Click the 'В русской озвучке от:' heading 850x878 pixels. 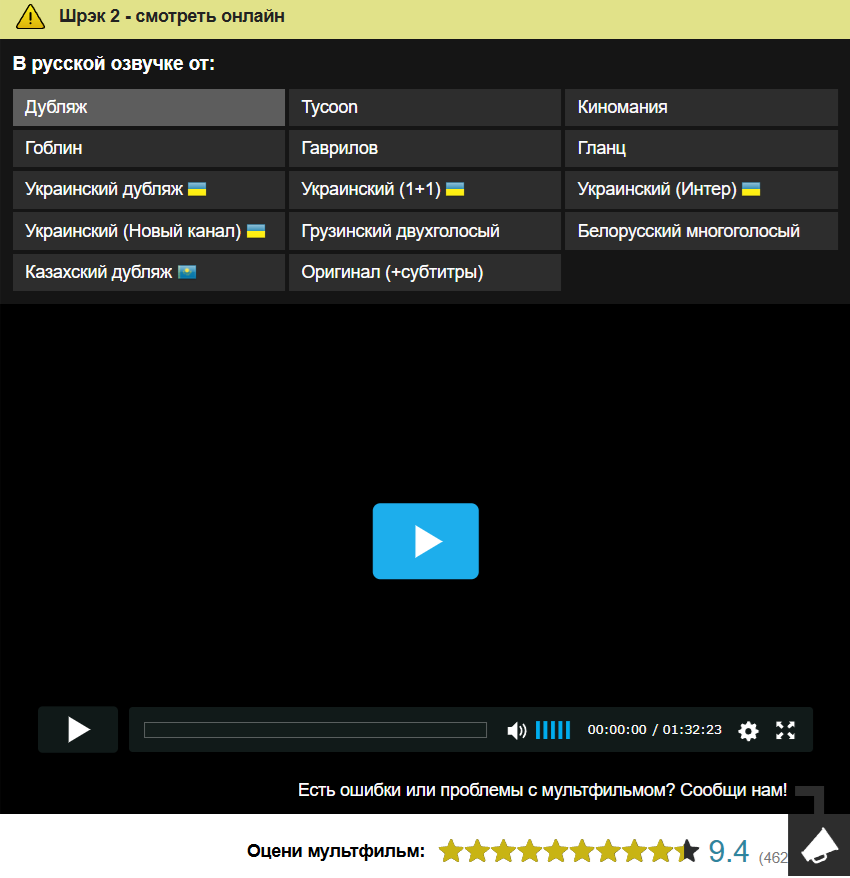coord(114,63)
